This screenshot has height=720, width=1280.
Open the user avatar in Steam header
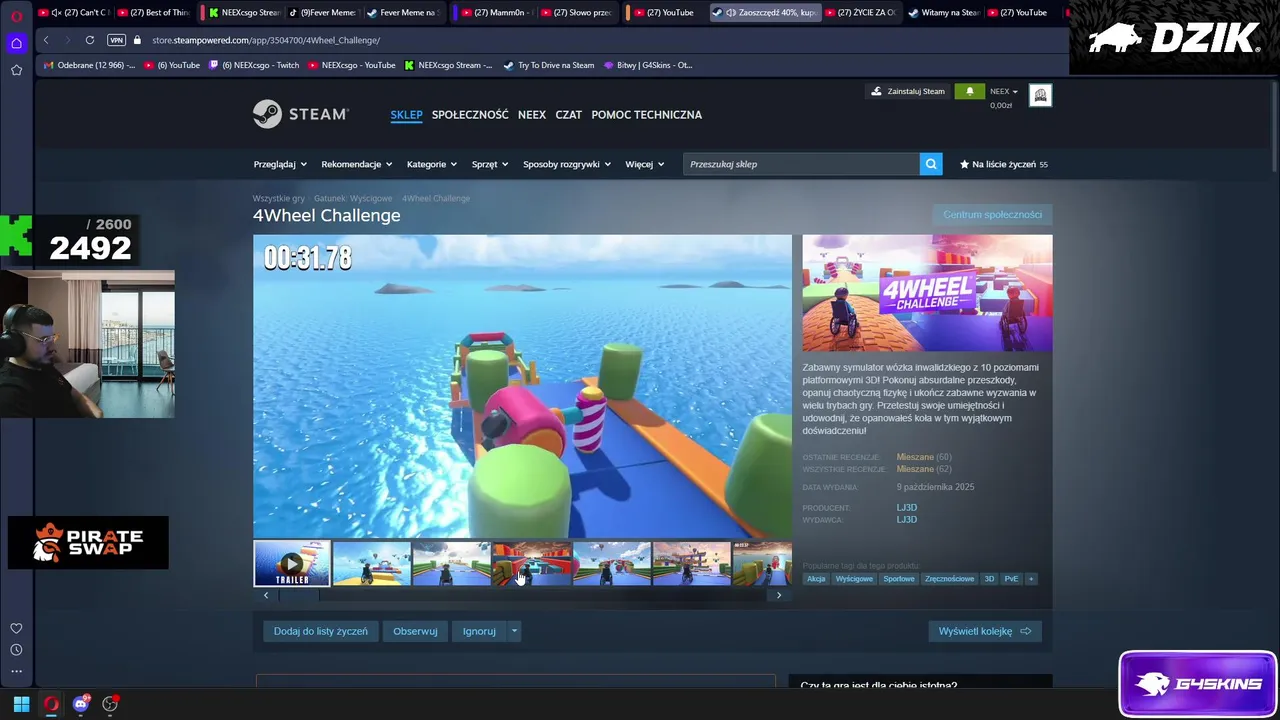(x=1040, y=95)
